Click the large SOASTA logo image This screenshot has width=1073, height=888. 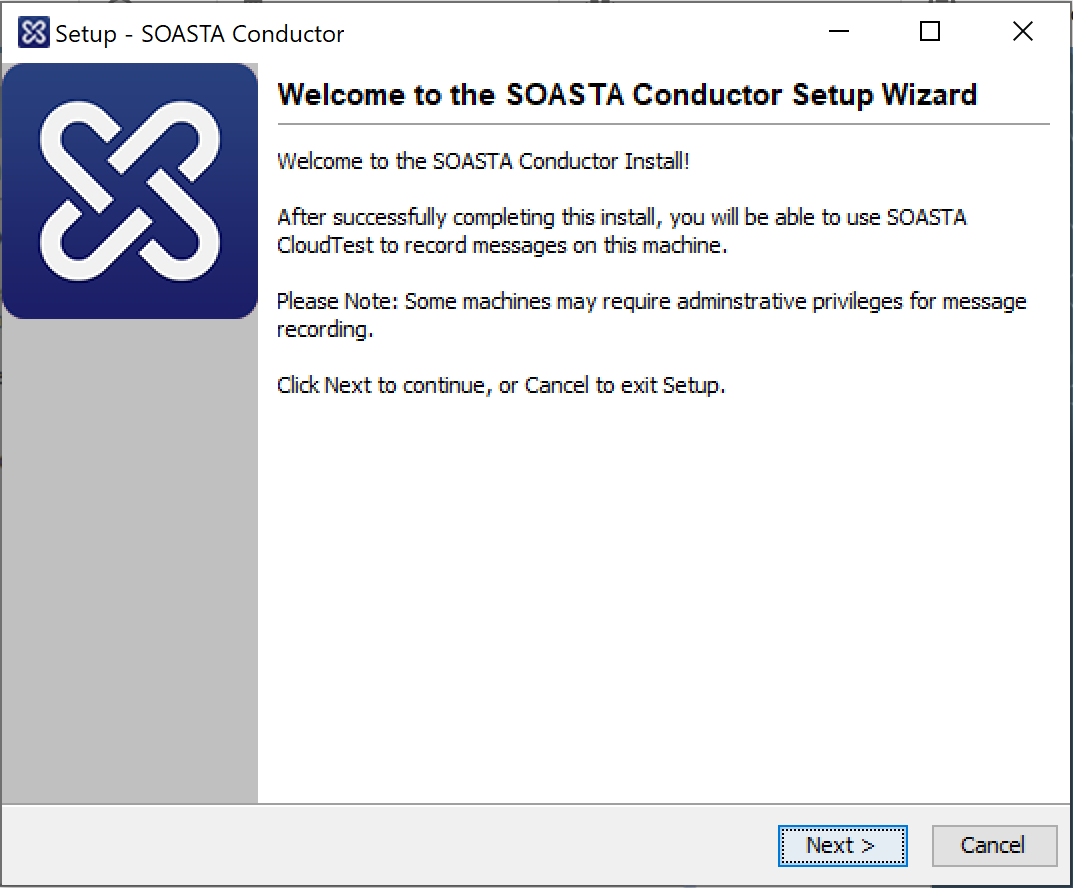[x=130, y=191]
